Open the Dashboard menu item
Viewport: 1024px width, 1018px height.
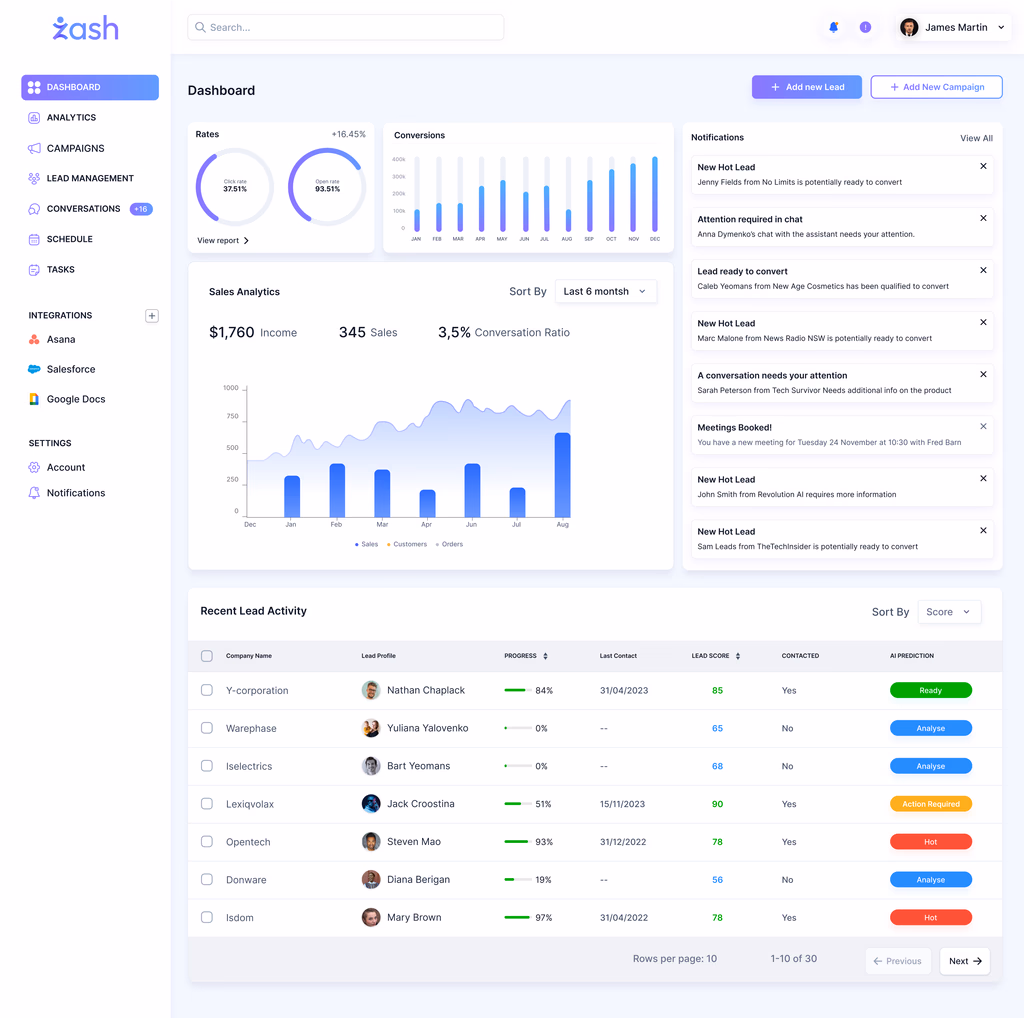(x=90, y=87)
